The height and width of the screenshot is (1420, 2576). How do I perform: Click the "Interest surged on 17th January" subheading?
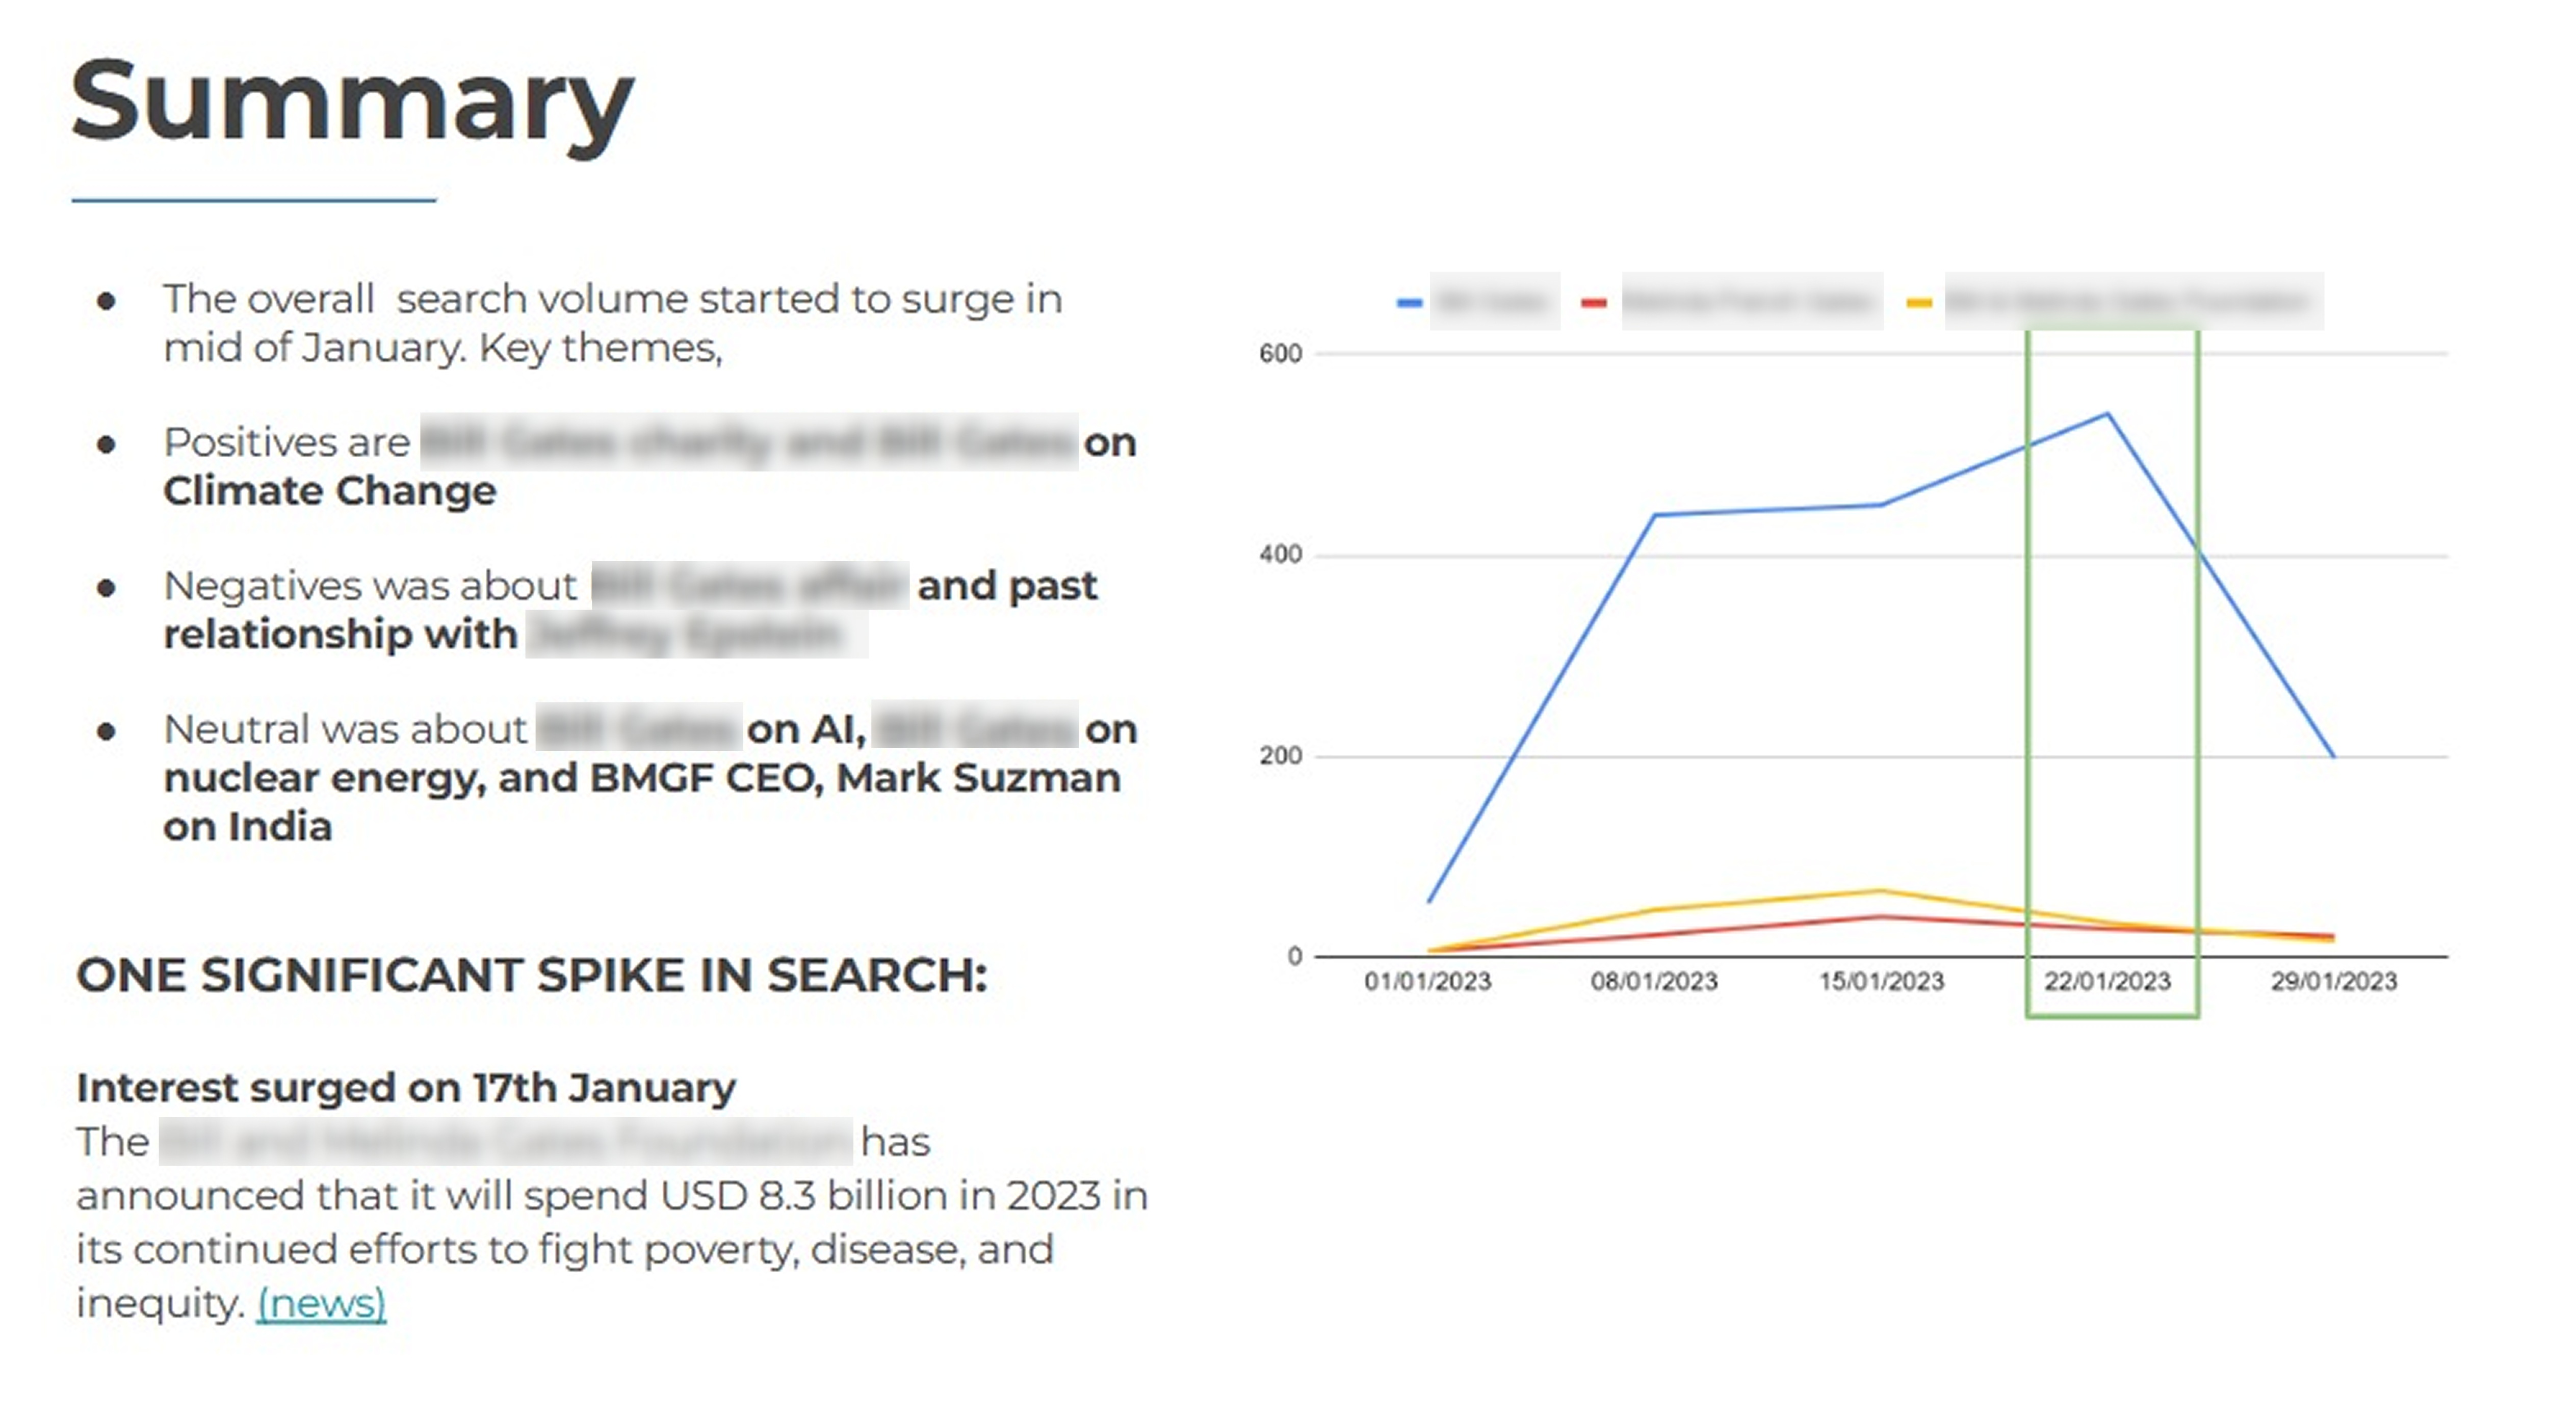406,1088
